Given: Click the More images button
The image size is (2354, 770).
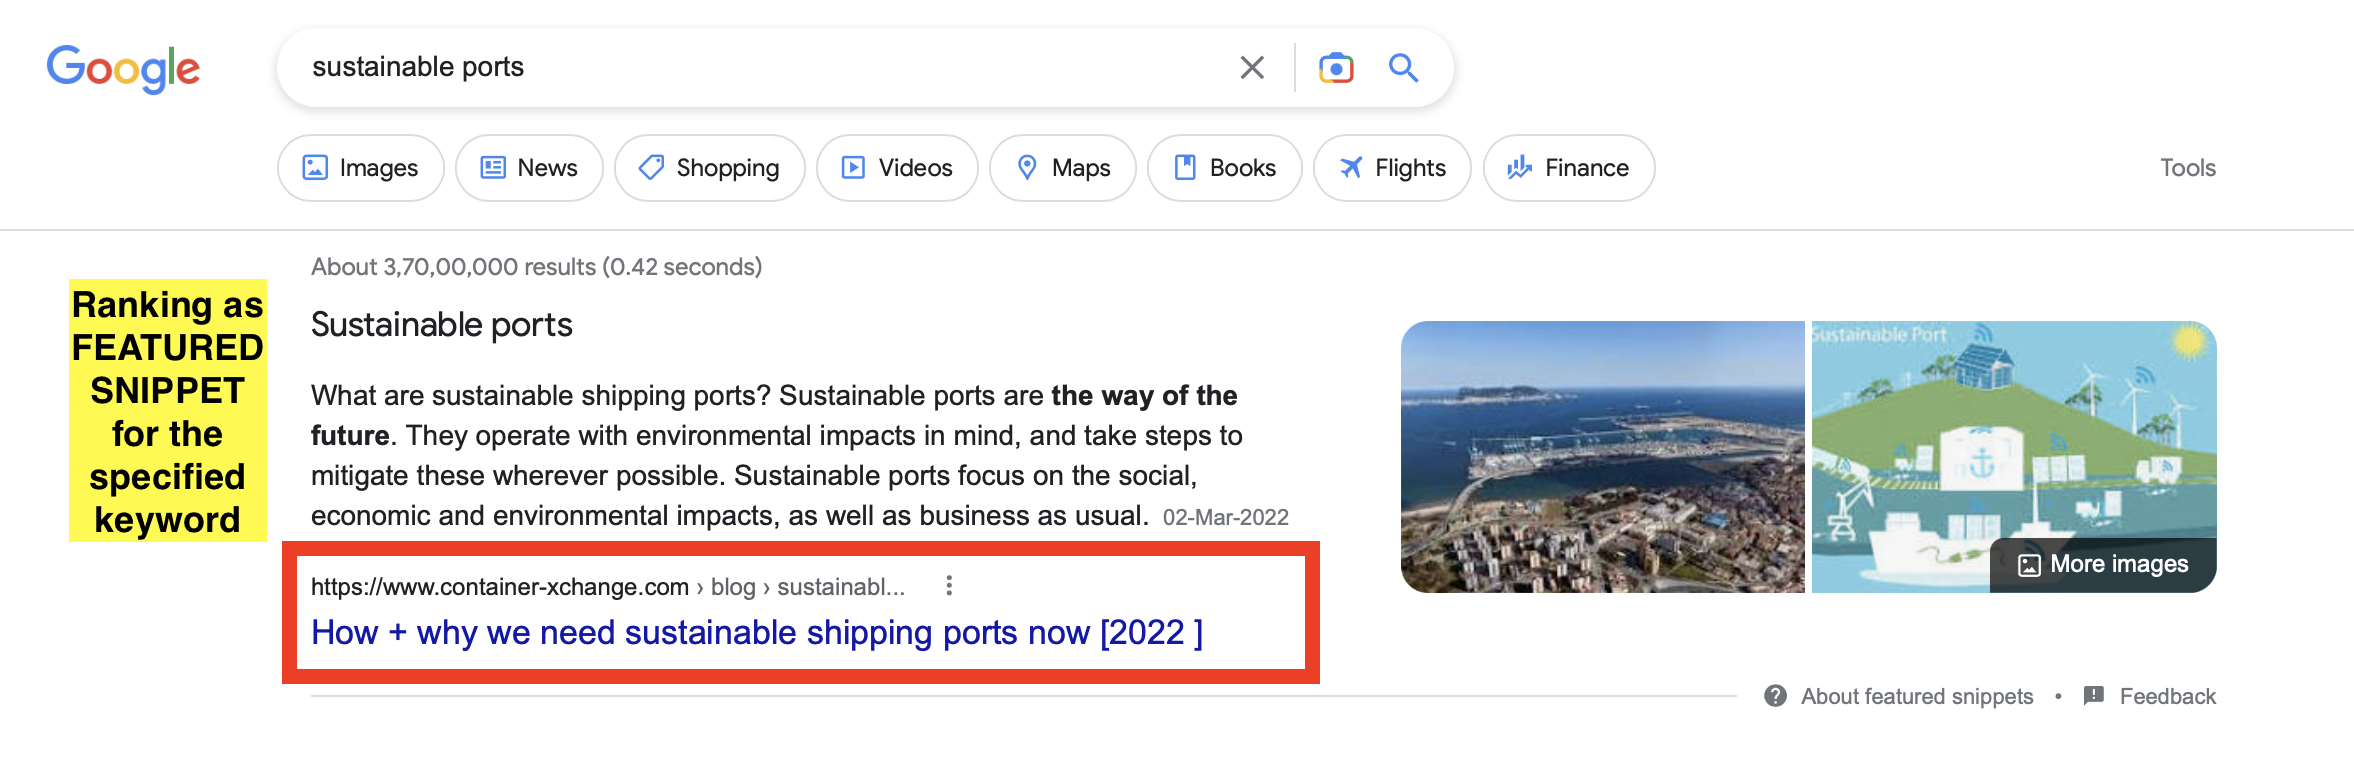Looking at the screenshot, I should (2103, 565).
